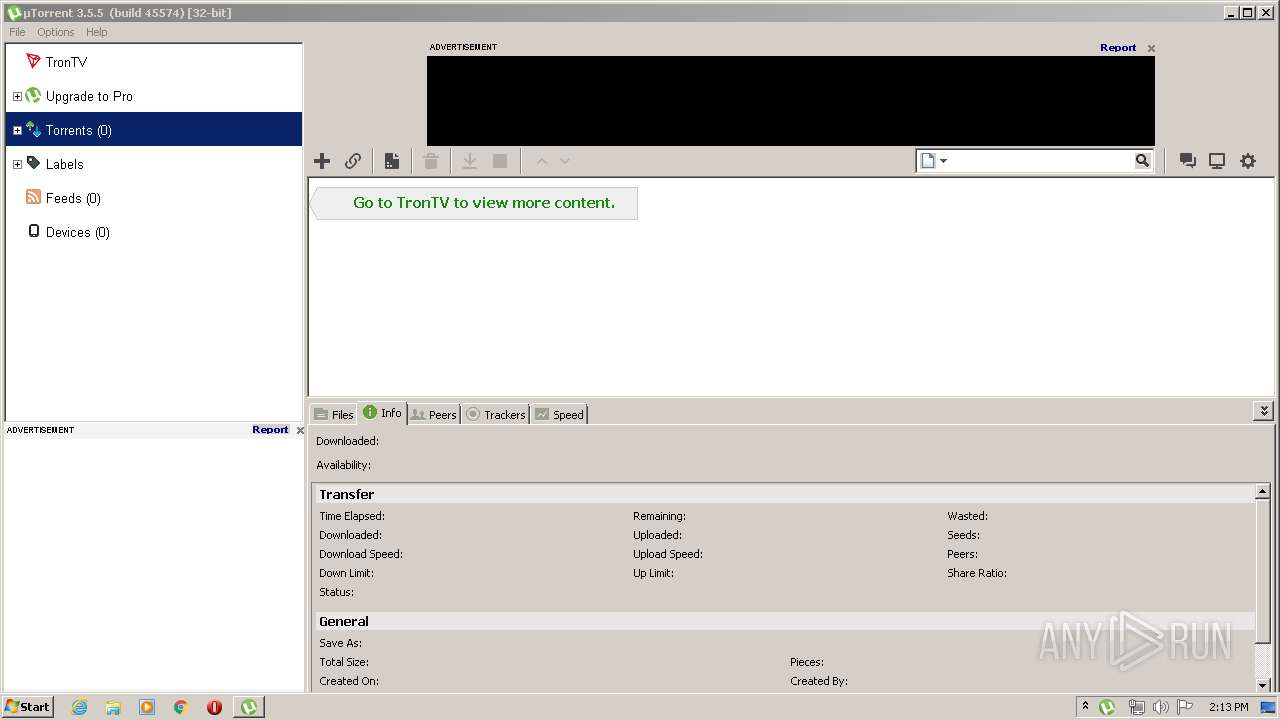Expand the Torrents tree node
1280x720 pixels.
click(x=17, y=131)
